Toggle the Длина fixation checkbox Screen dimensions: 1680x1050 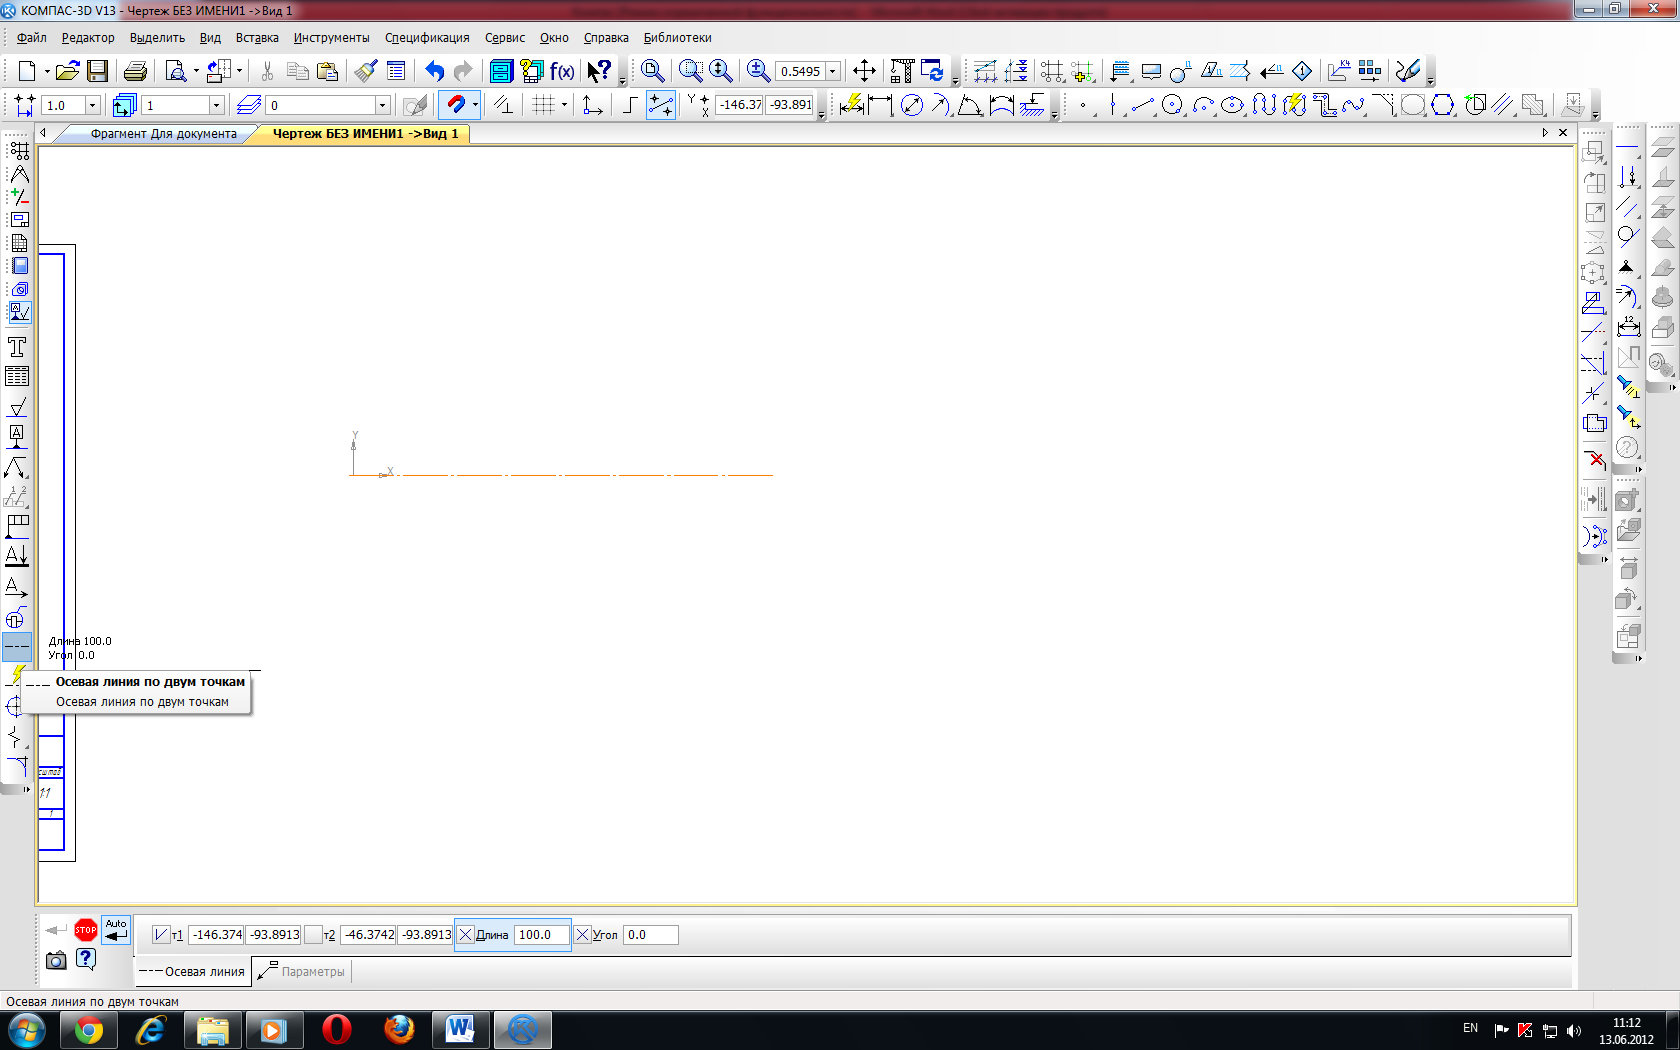pos(465,935)
